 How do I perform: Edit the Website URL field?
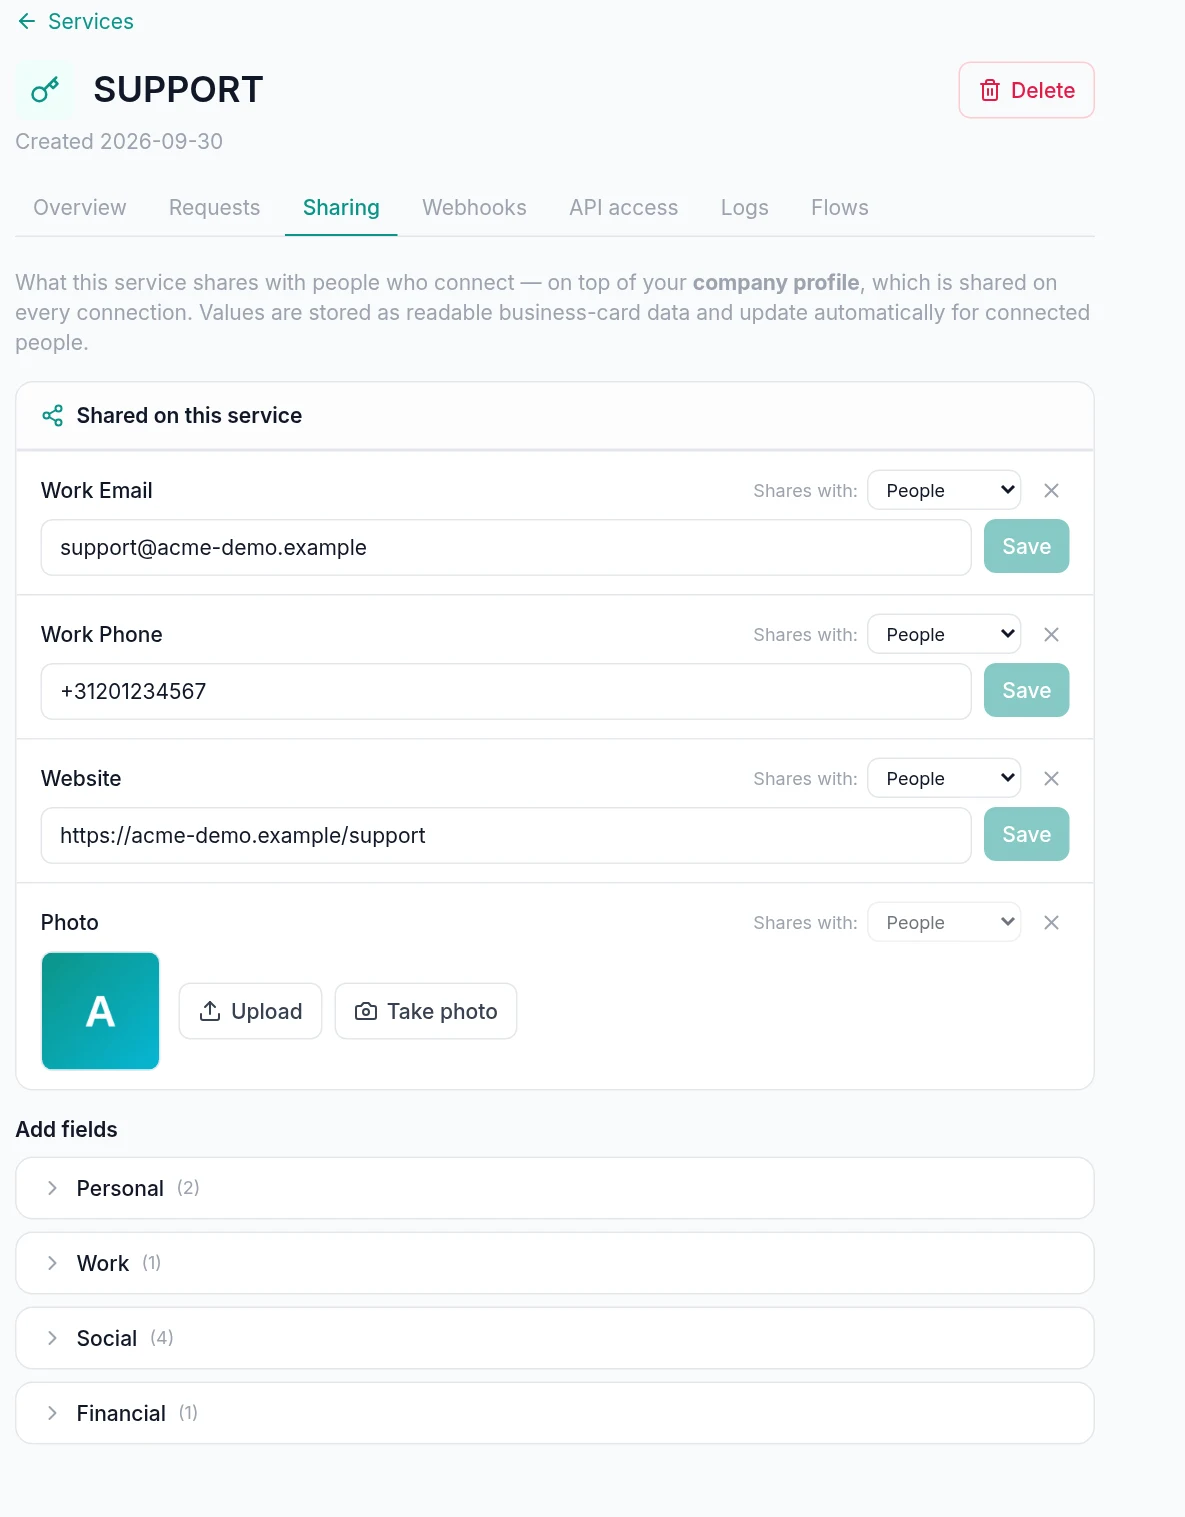[506, 835]
